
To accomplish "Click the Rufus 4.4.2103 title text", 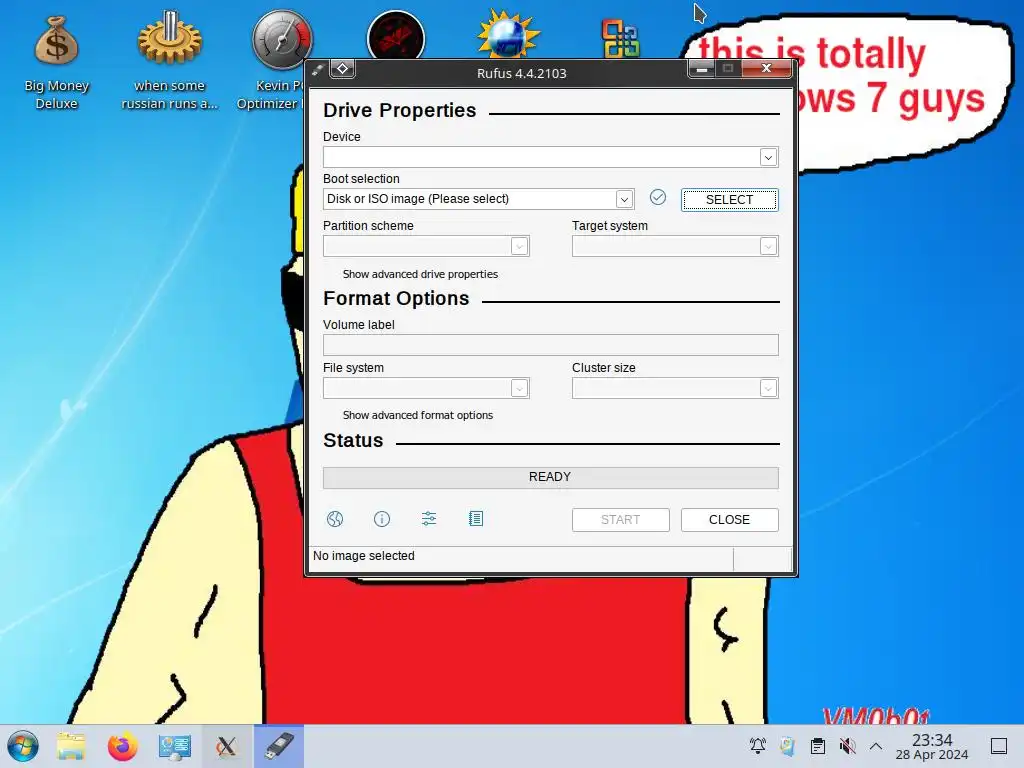I will (x=522, y=73).
